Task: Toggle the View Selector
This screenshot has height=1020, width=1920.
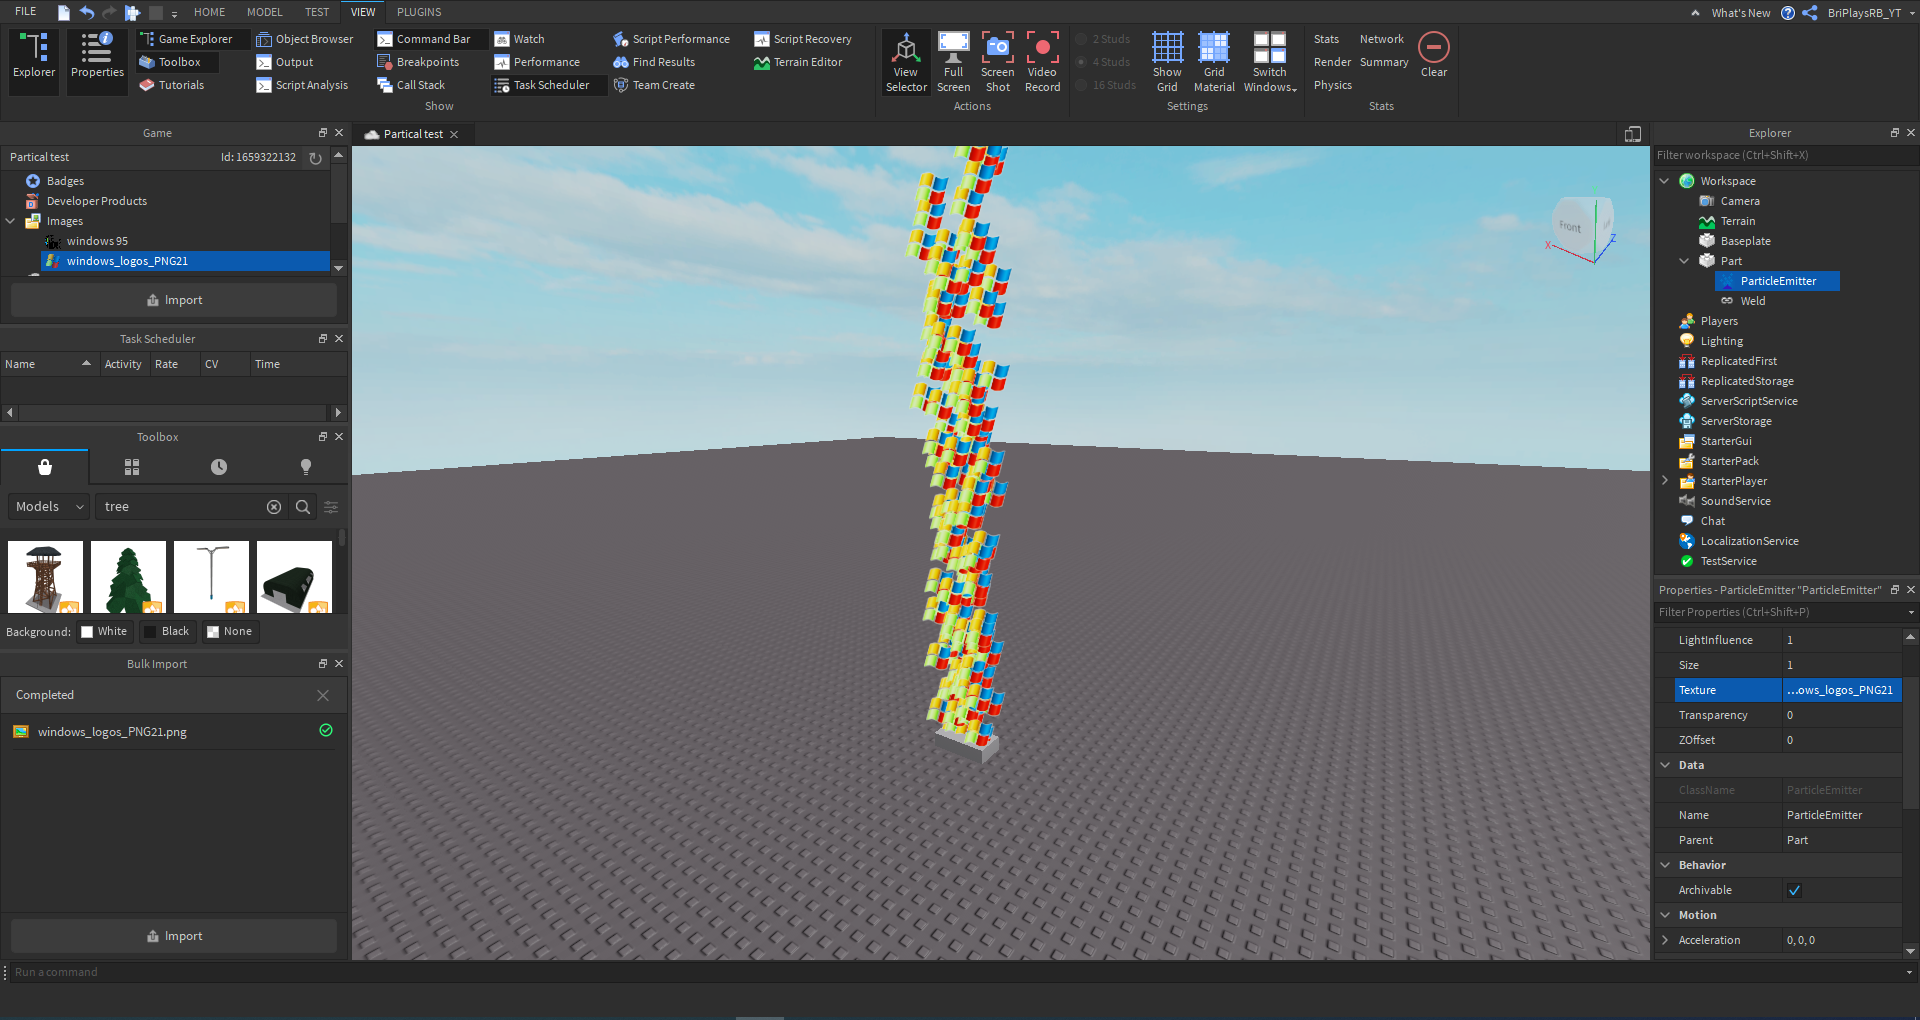Action: tap(906, 62)
